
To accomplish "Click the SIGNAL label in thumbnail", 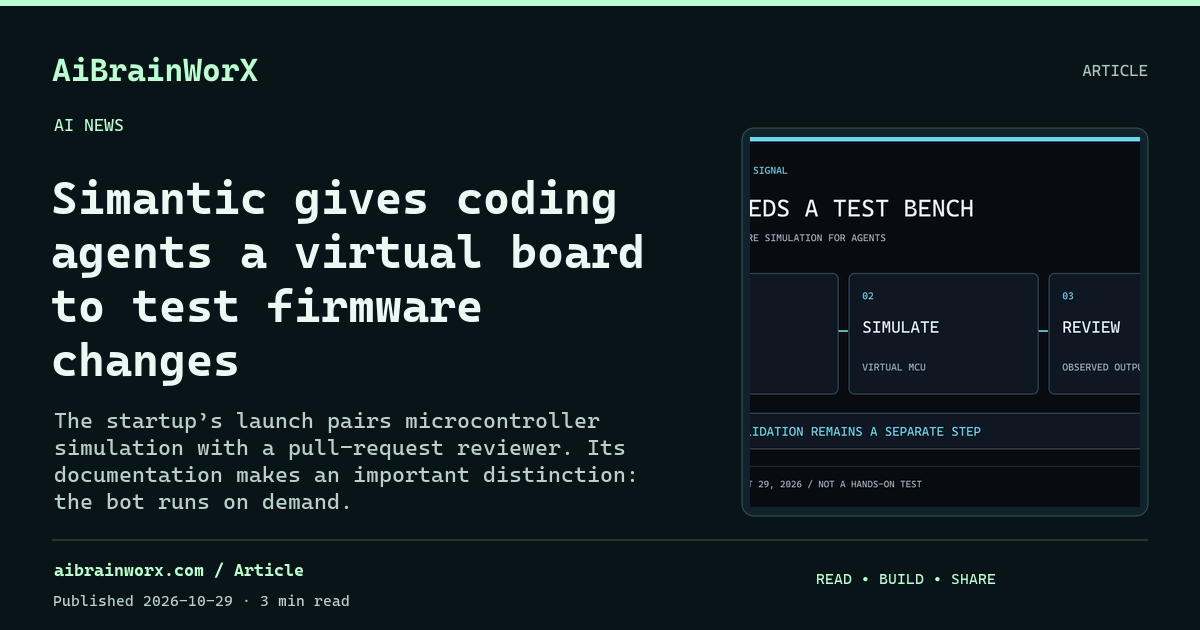I will point(770,171).
